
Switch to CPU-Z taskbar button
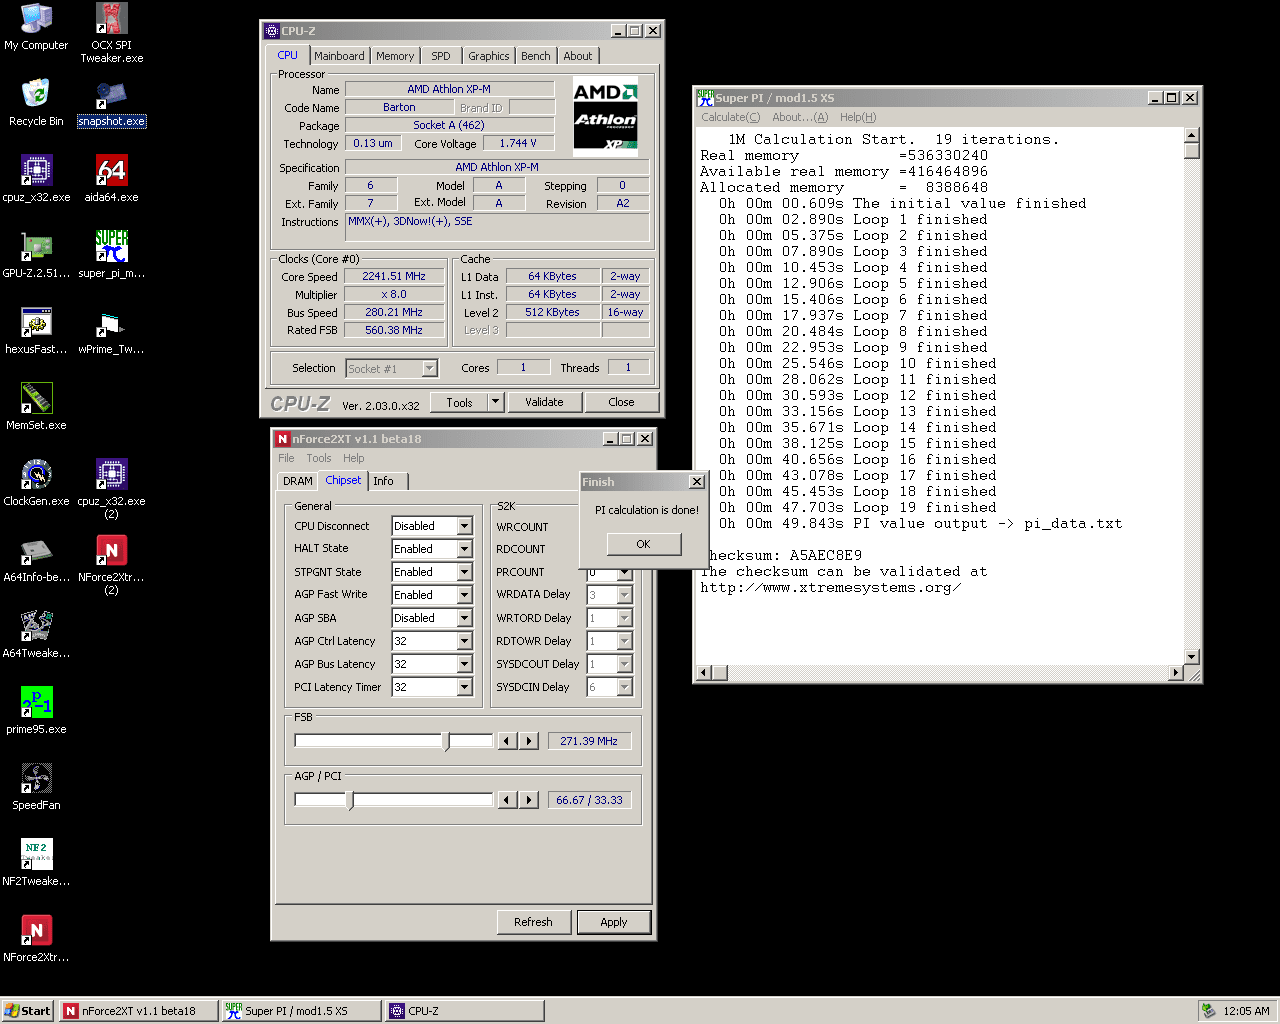[x=465, y=1011]
